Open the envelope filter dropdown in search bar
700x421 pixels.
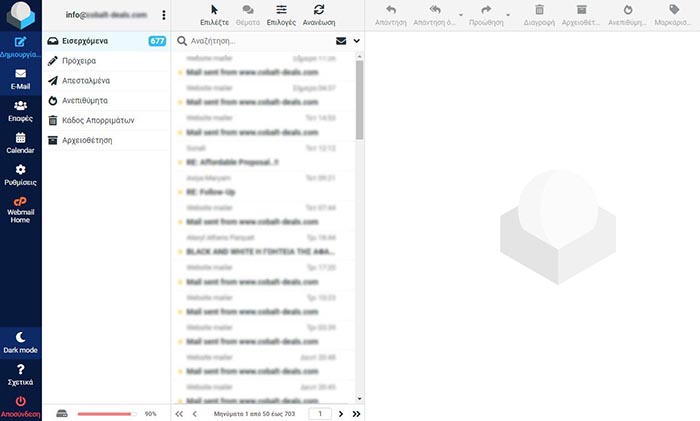(341, 41)
